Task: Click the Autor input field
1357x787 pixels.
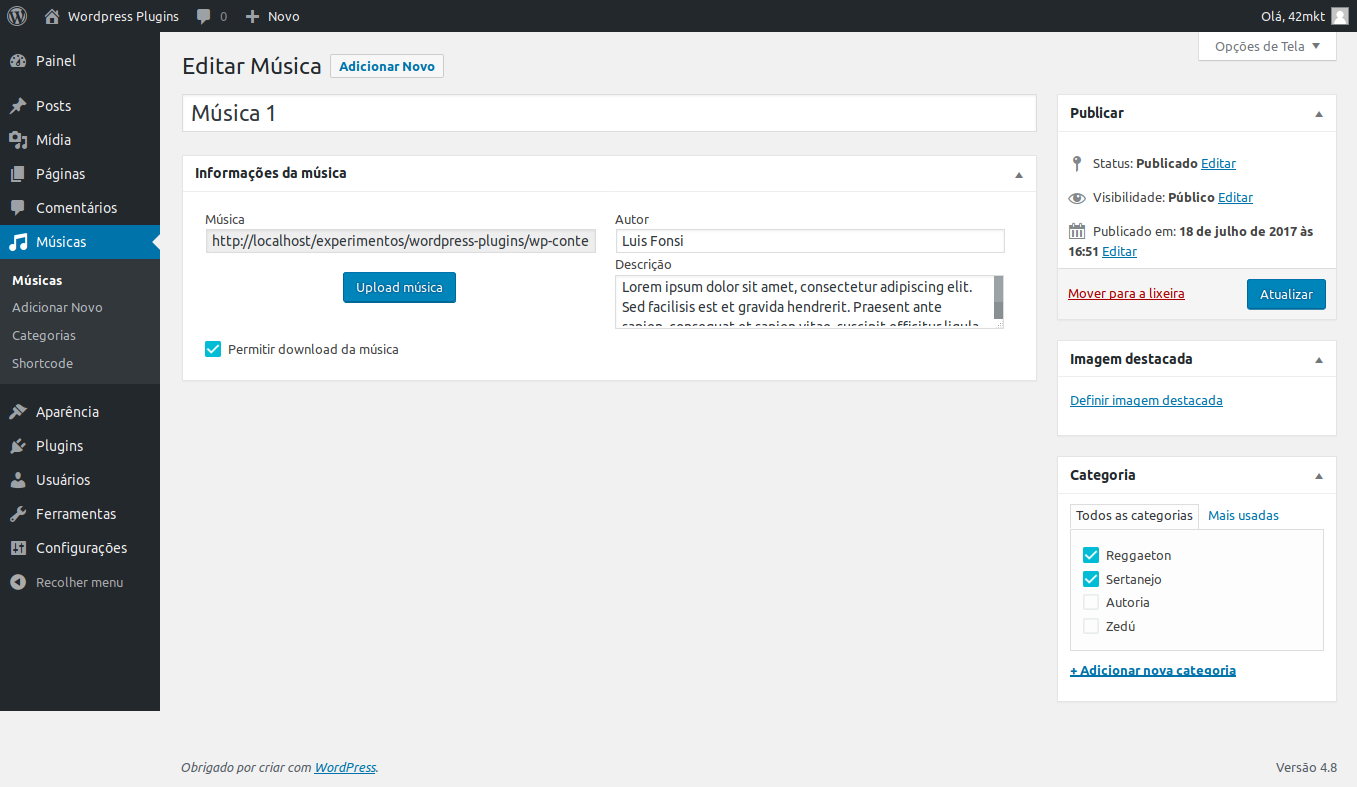Action: (810, 241)
